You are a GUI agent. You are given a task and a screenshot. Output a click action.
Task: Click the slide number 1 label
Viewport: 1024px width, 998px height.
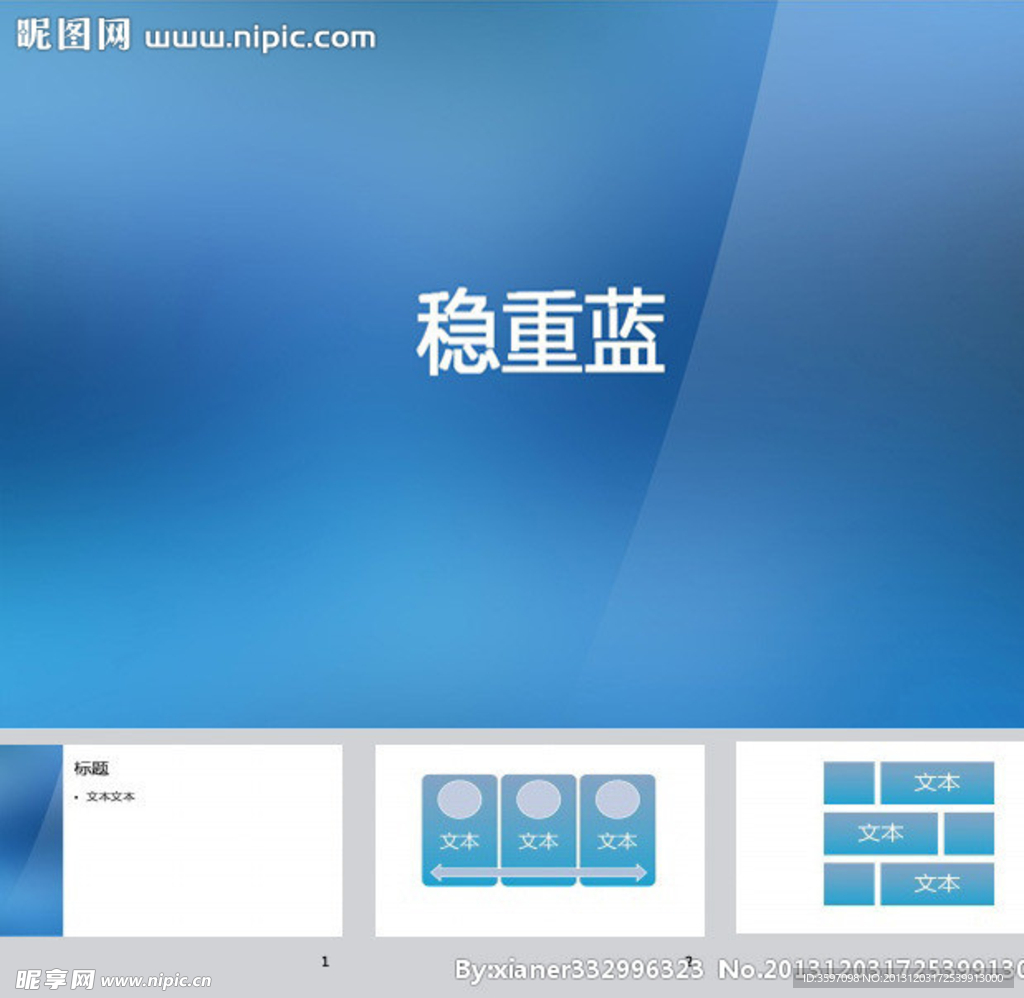point(325,961)
